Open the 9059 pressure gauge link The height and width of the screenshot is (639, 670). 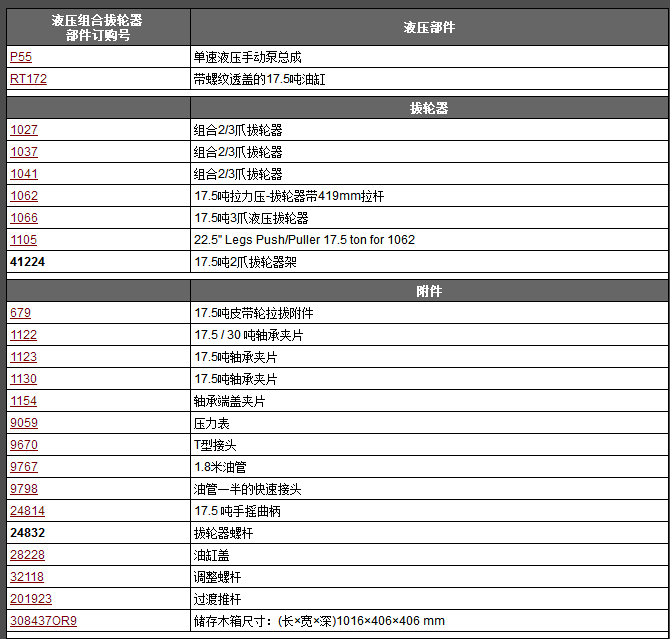(24, 423)
